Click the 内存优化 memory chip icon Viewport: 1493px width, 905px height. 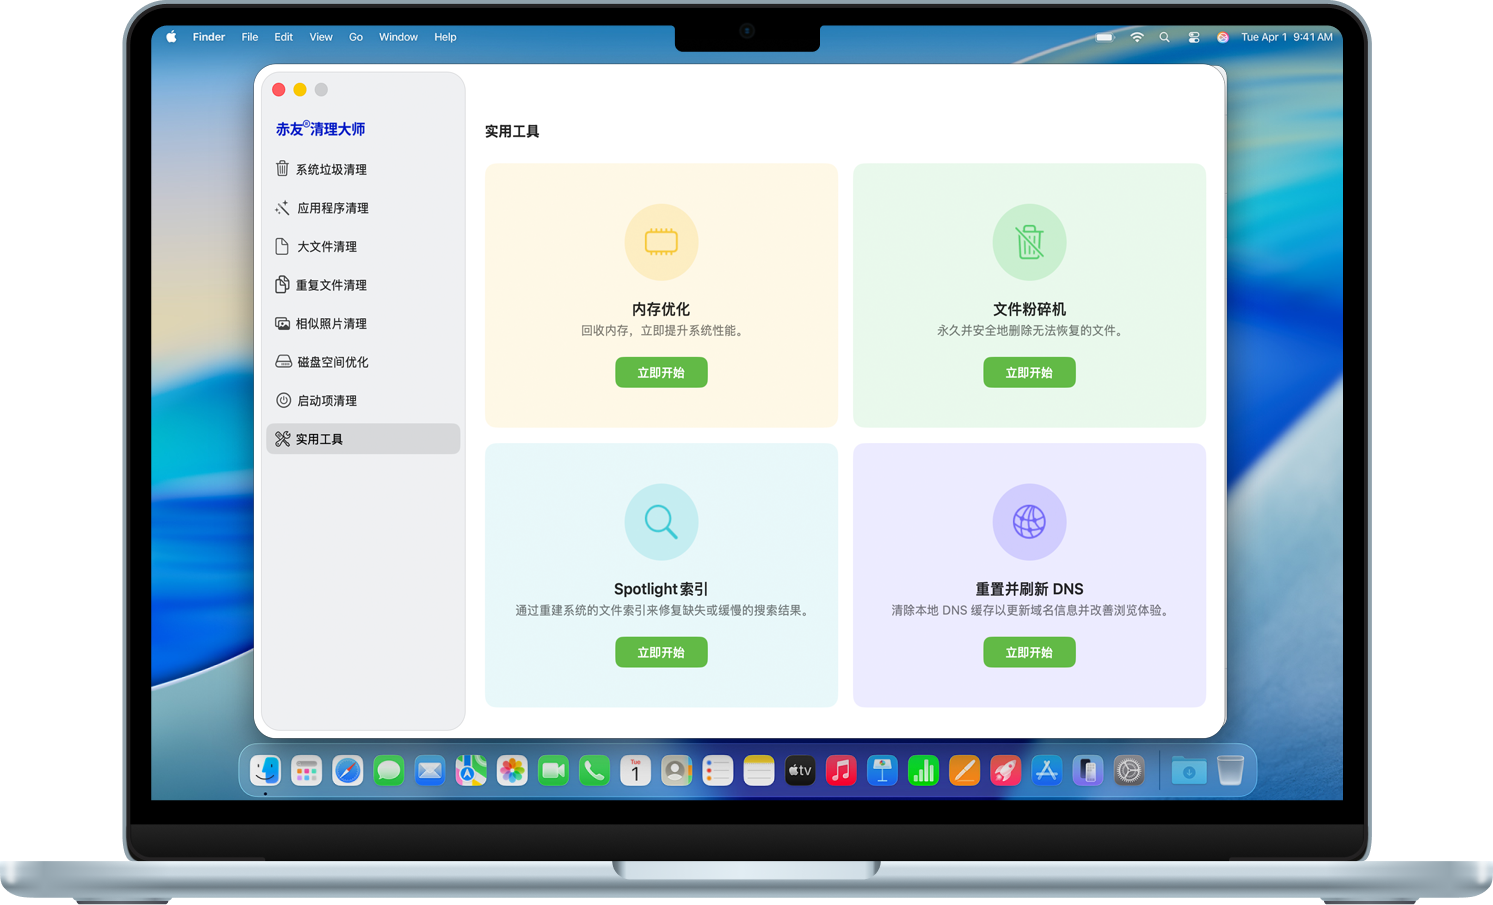(661, 242)
